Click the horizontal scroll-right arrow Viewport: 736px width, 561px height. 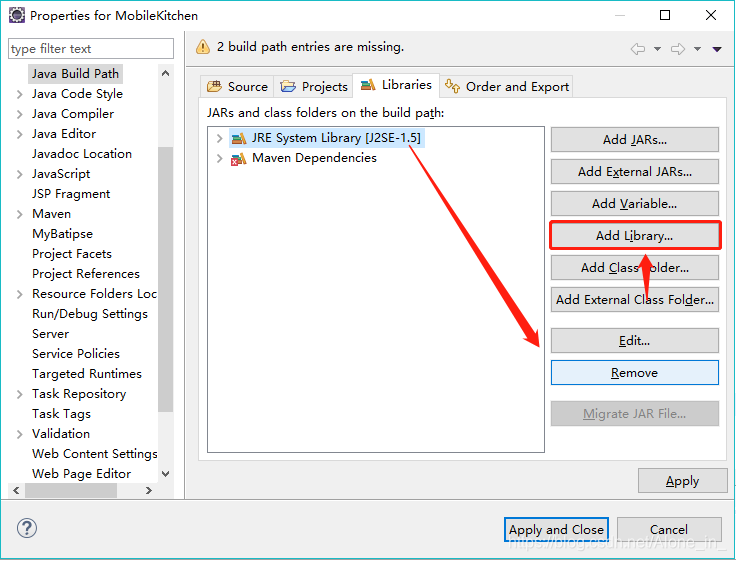coord(149,491)
